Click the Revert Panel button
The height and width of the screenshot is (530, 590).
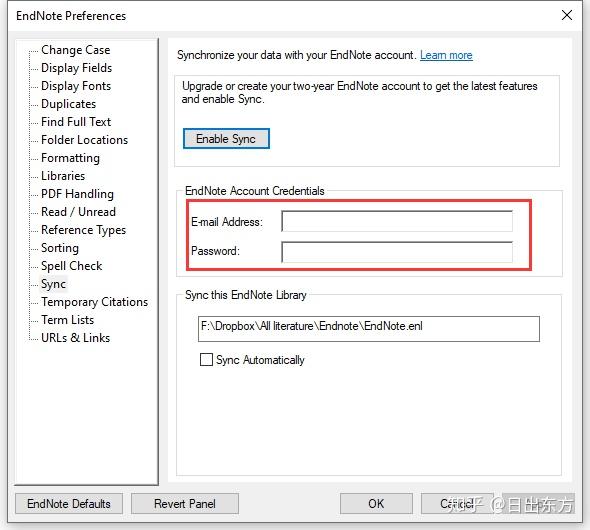[185, 504]
